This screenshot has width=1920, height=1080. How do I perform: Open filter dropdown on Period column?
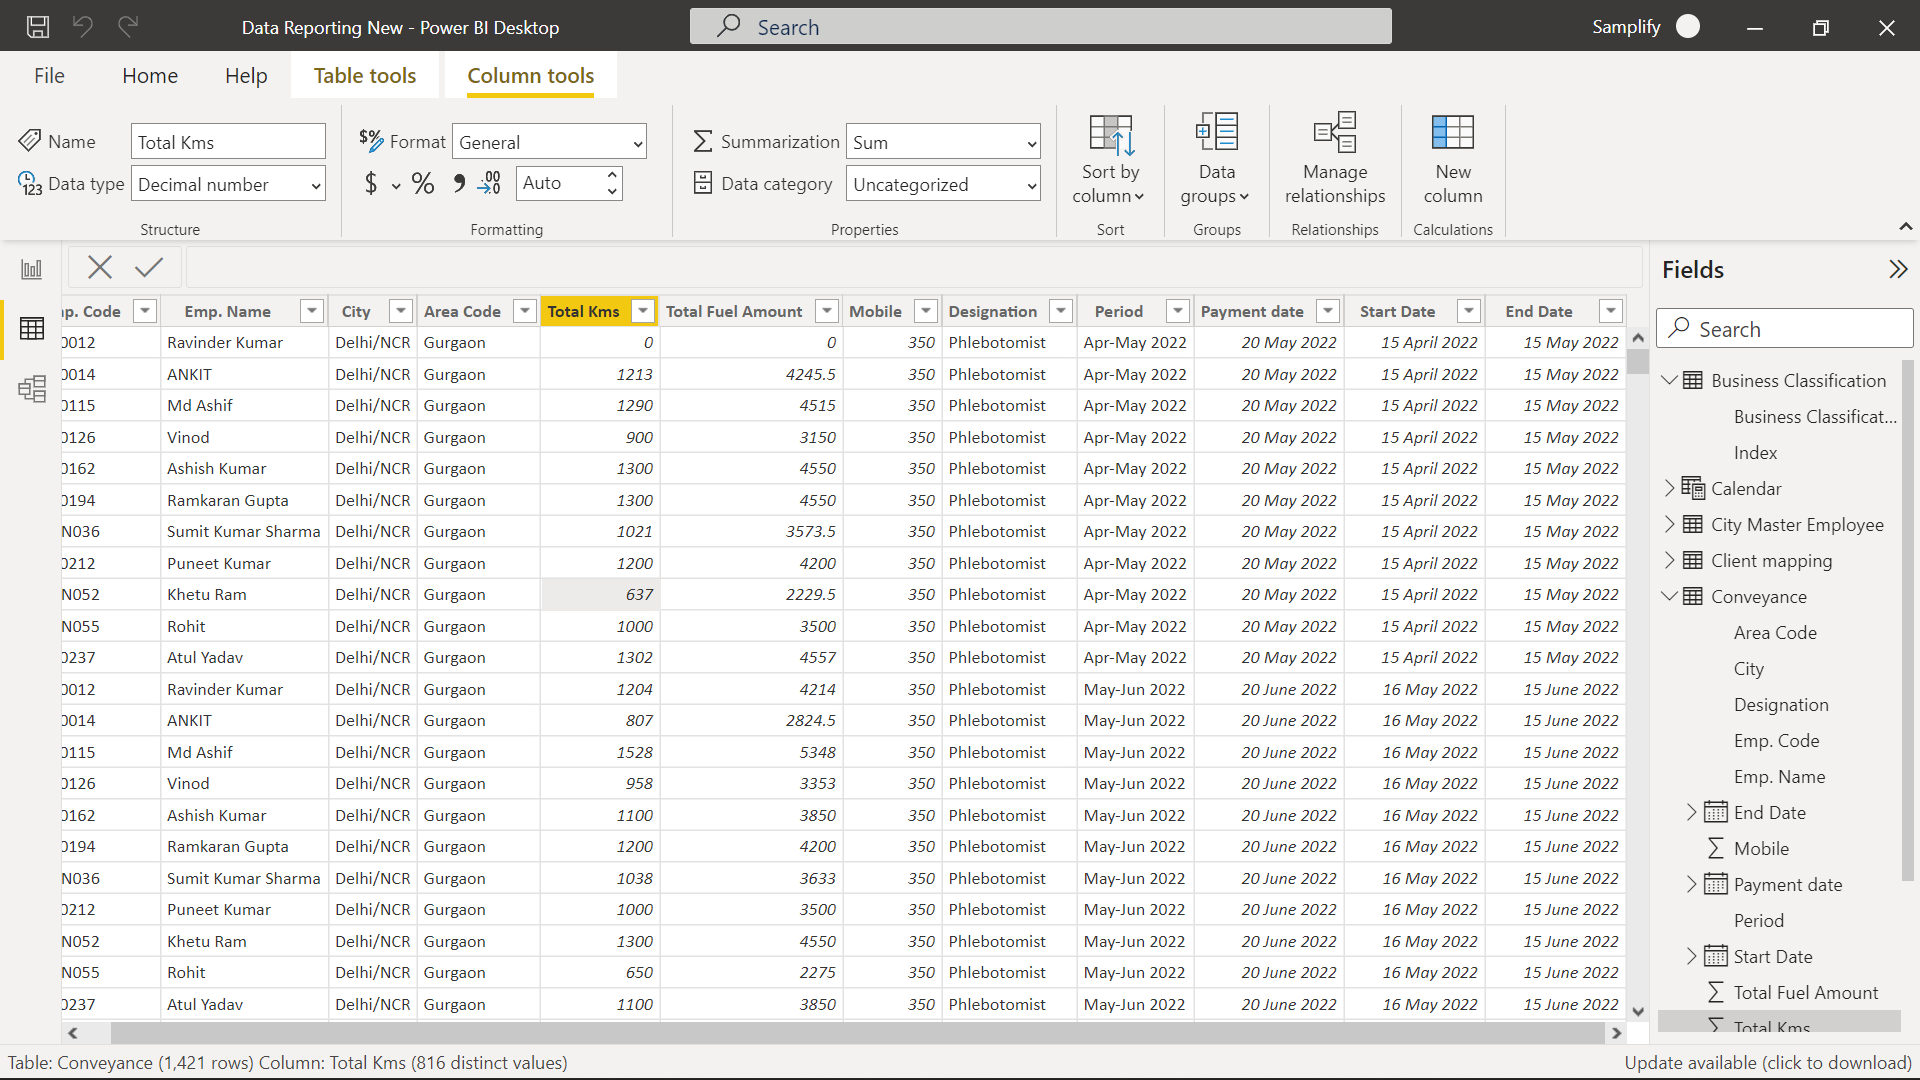point(1178,311)
